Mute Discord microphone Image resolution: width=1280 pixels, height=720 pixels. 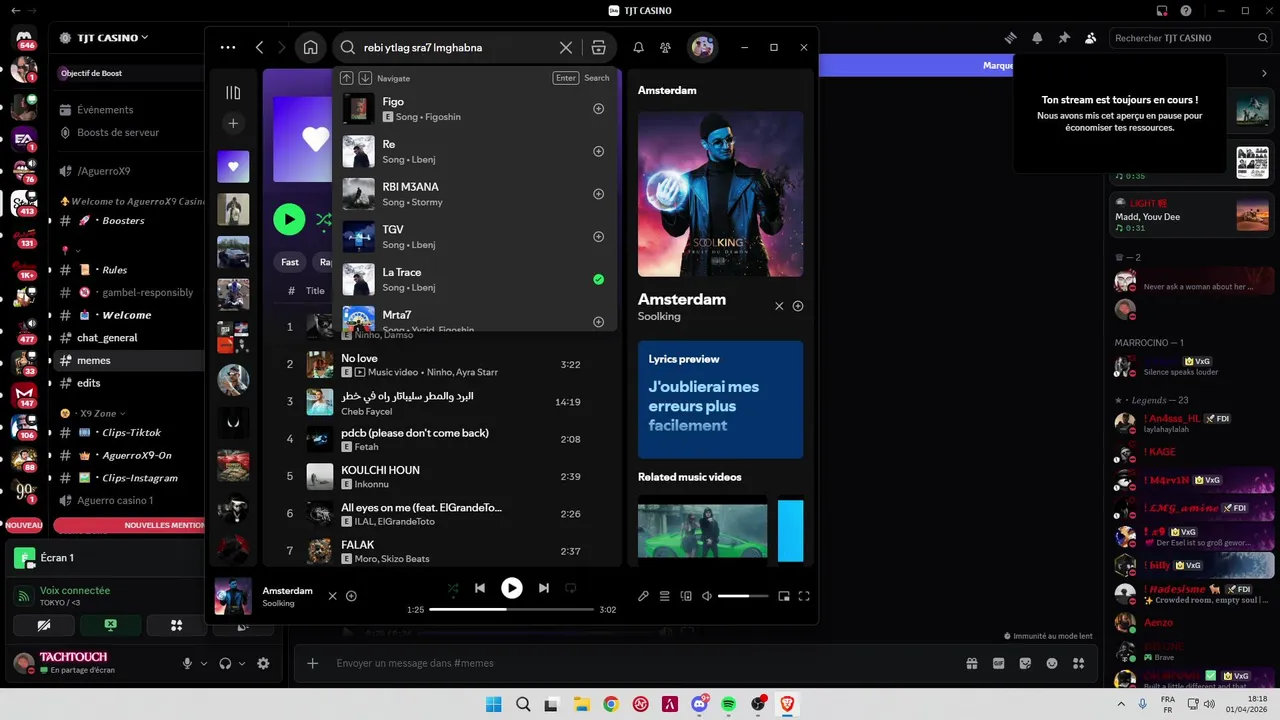coord(187,663)
